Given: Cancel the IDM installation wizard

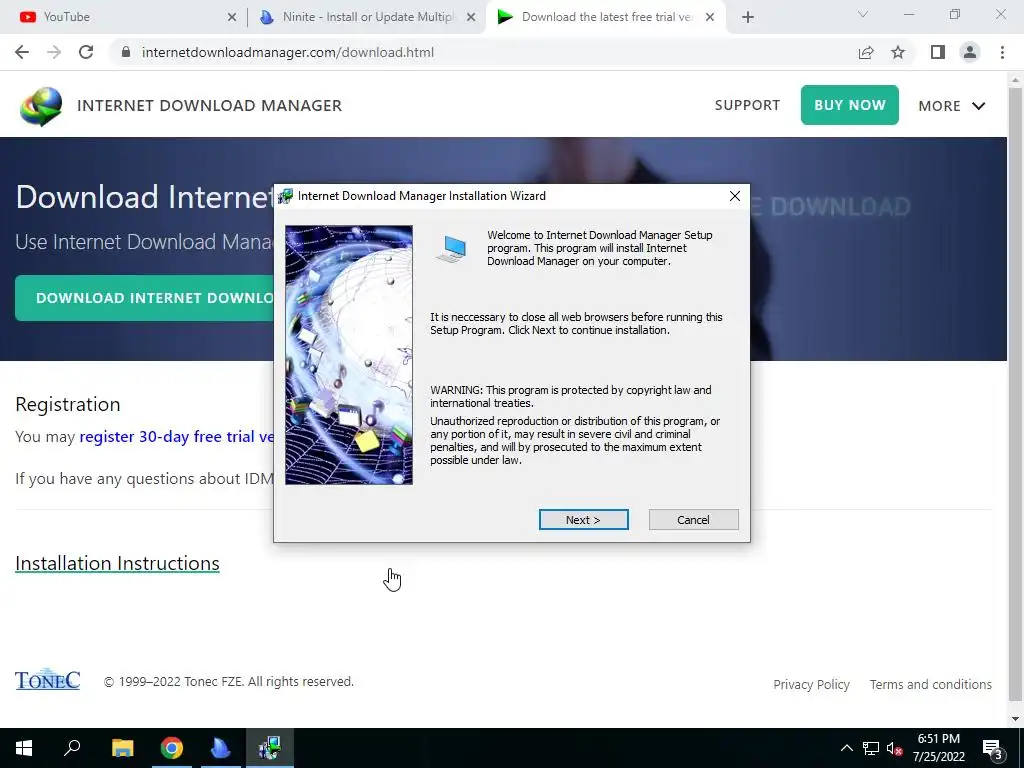Looking at the screenshot, I should (x=693, y=520).
